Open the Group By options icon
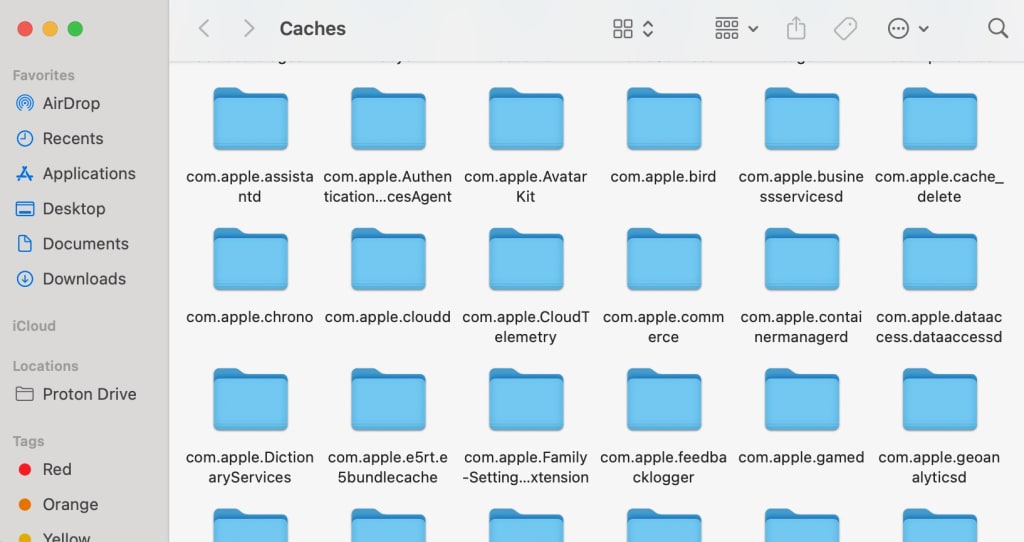 [727, 29]
